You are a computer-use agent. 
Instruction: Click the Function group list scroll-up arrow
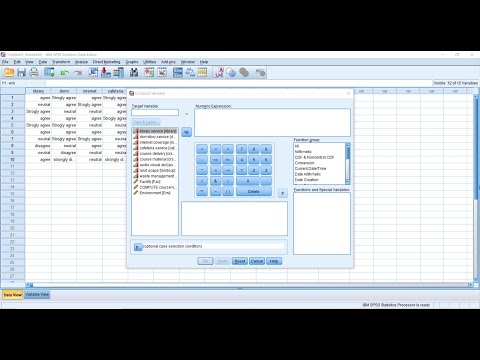click(x=347, y=145)
